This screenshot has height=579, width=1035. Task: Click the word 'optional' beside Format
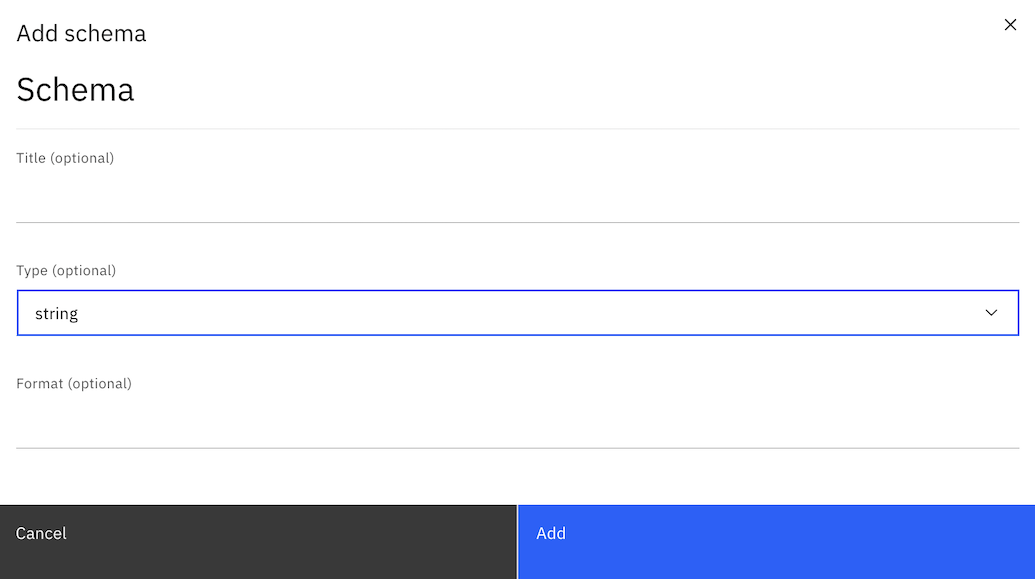[99, 384]
